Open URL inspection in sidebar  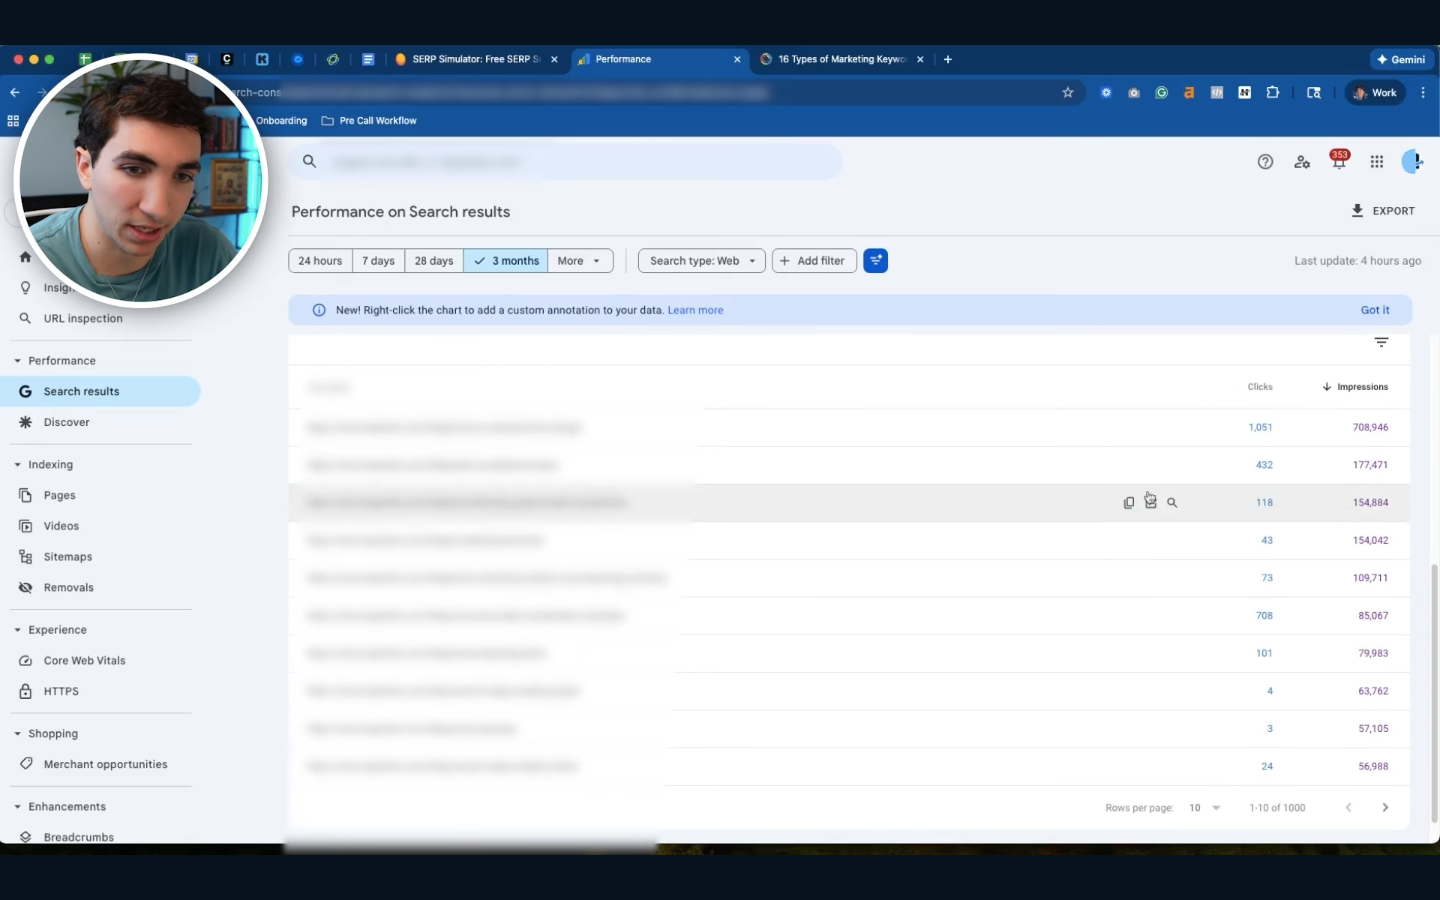click(x=83, y=319)
